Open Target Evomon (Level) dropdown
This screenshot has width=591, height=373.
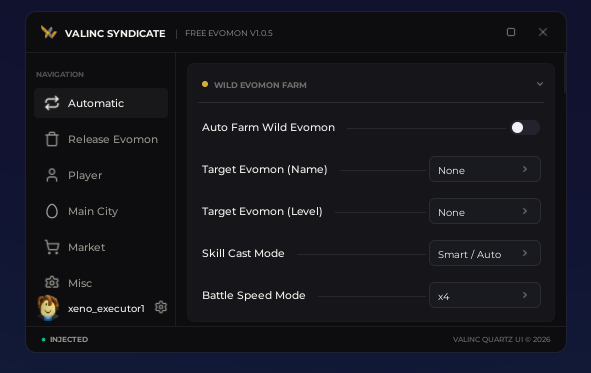pos(485,211)
